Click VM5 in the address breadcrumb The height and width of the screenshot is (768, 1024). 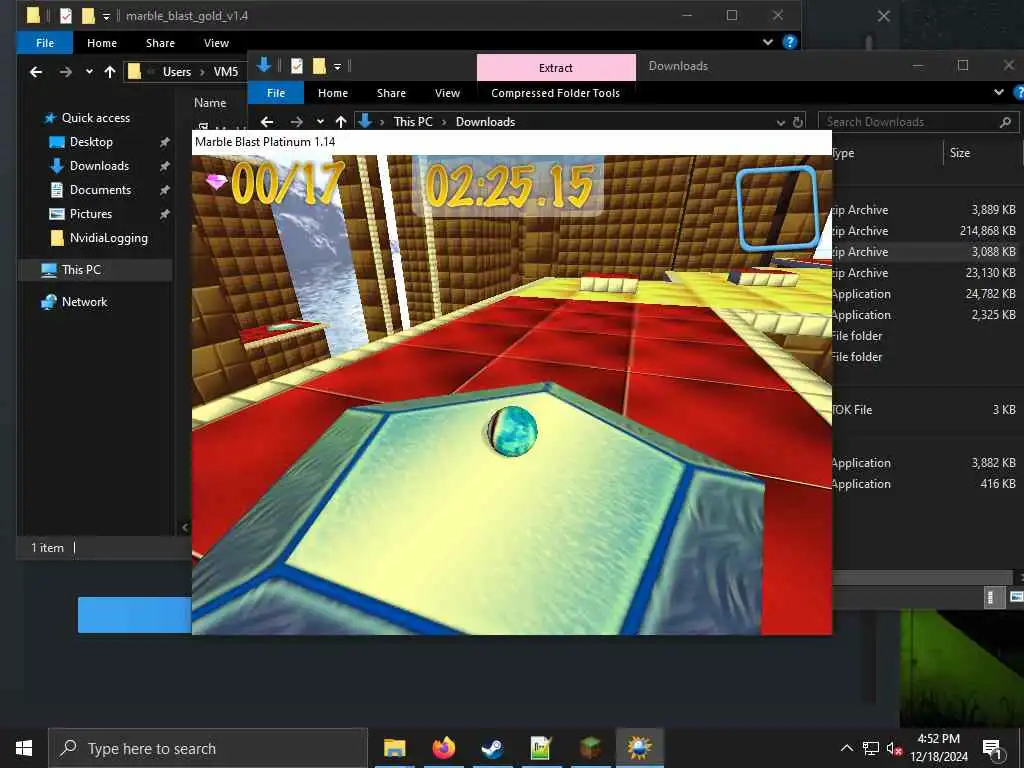pyautogui.click(x=226, y=72)
